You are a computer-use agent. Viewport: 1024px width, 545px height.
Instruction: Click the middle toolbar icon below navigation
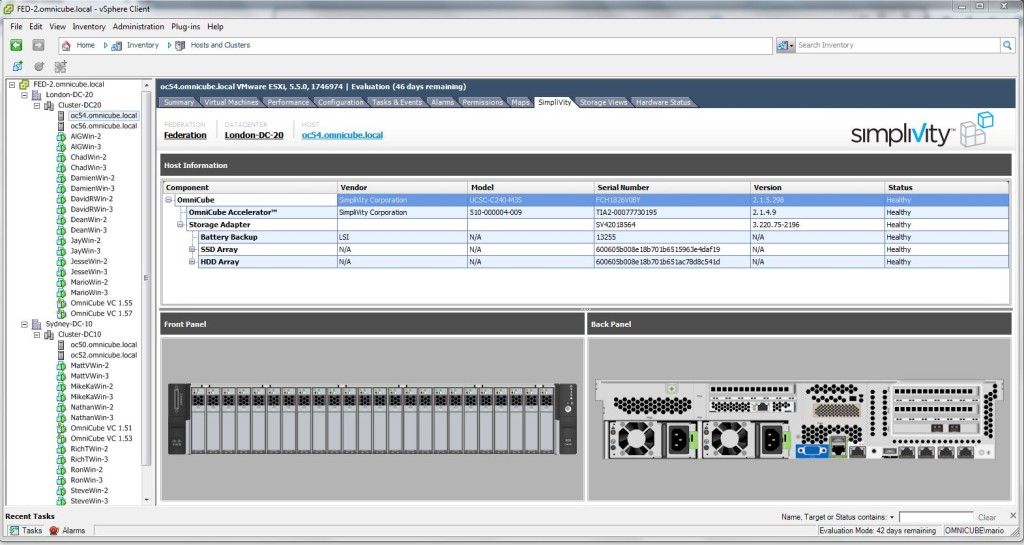pyautogui.click(x=39, y=67)
